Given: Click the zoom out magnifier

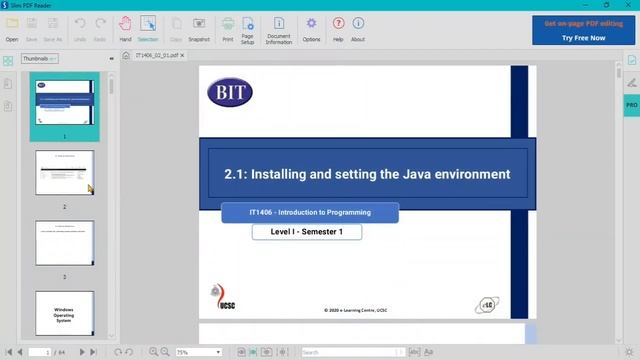Looking at the screenshot, I should tap(165, 352).
